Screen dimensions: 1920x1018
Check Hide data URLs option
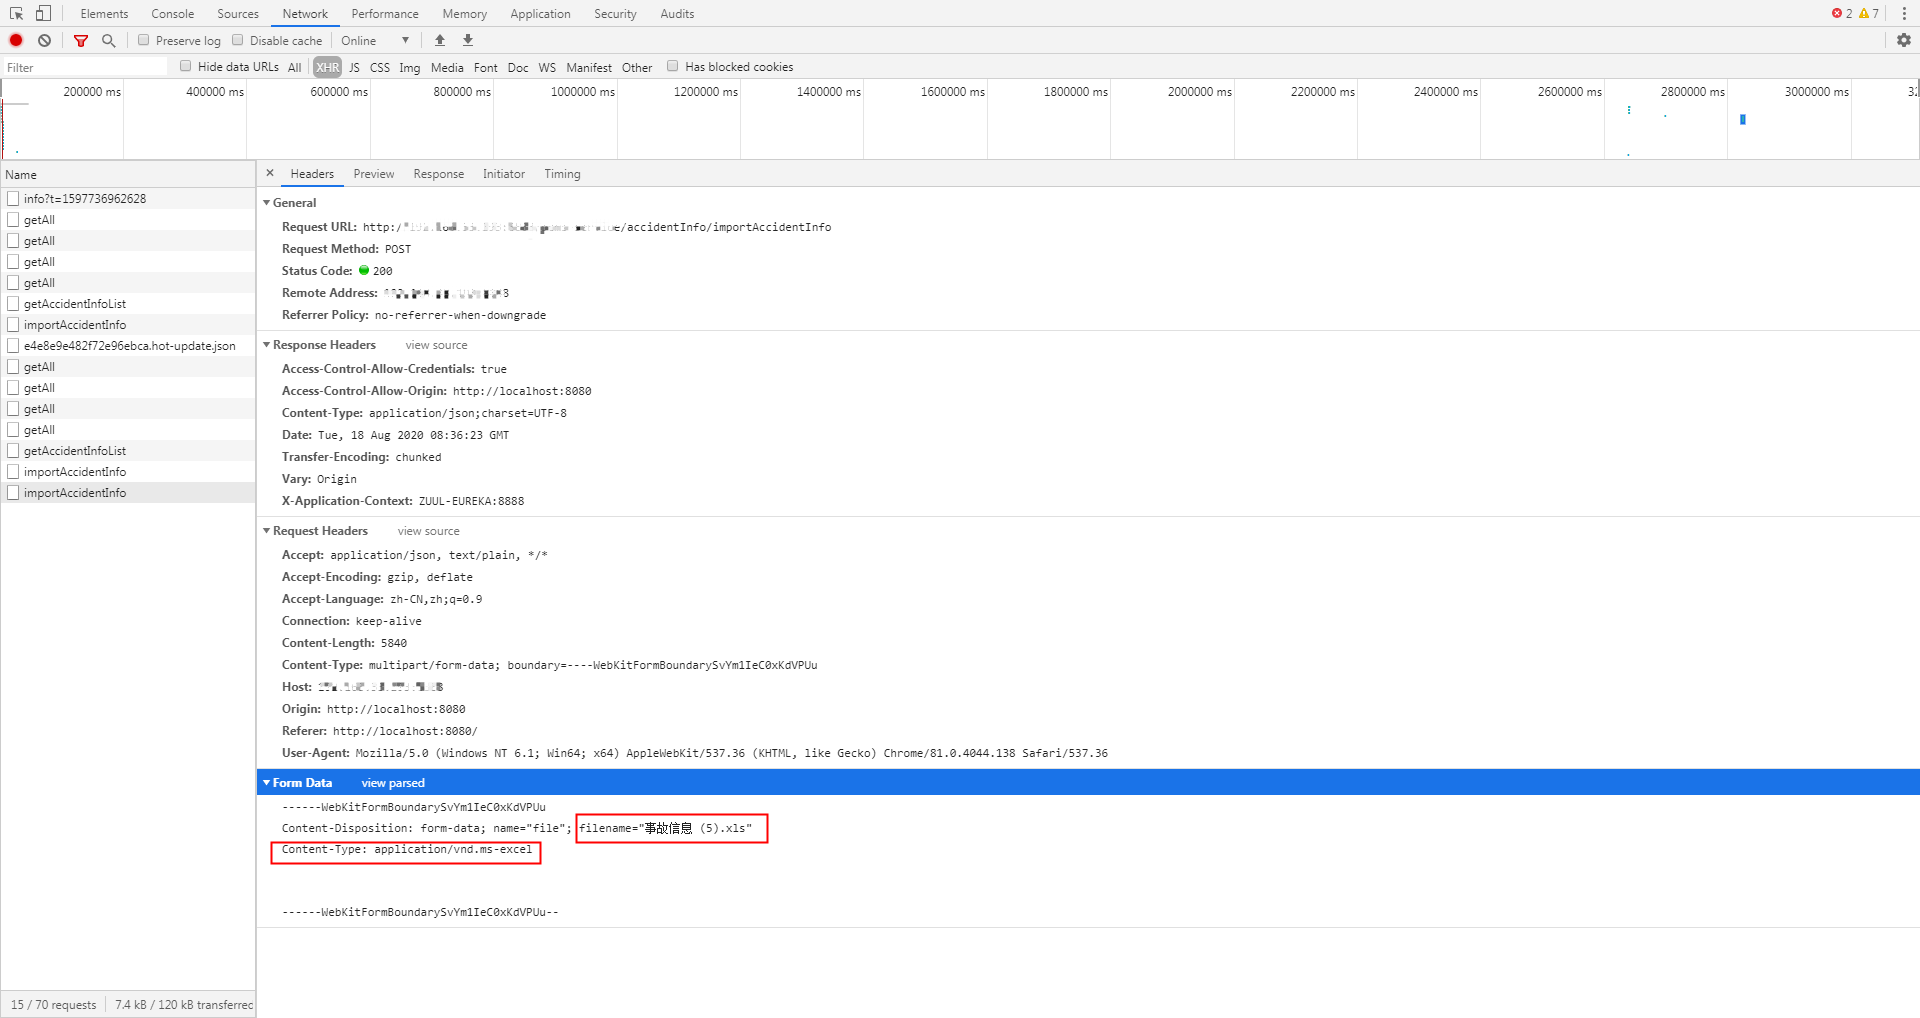click(186, 66)
